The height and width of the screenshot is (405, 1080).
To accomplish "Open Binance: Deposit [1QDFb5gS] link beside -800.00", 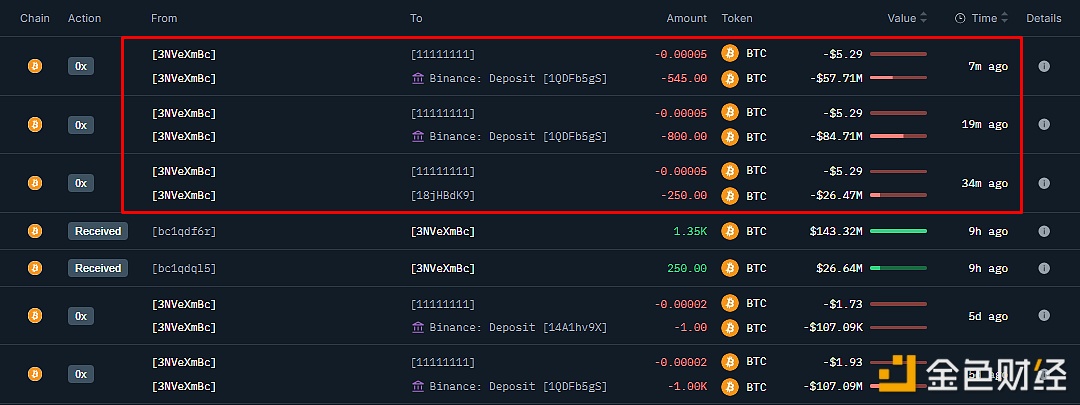I will 518,136.
